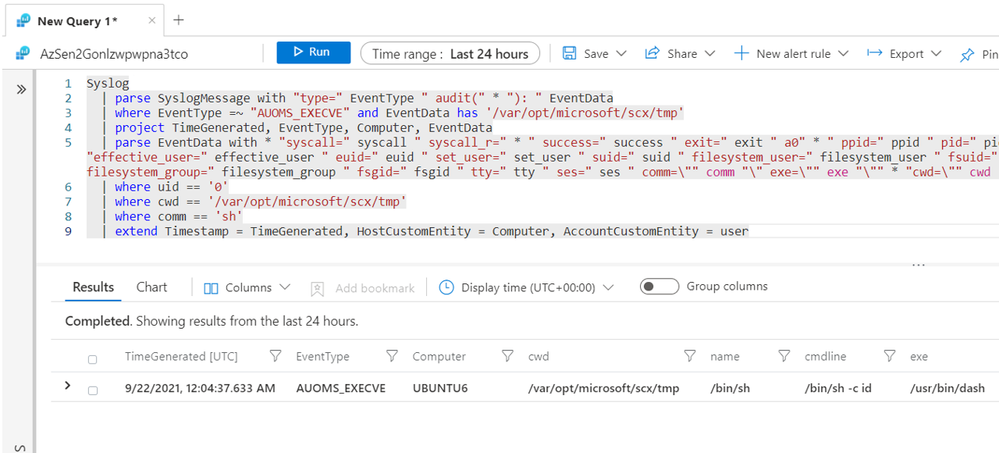Click the Display time clock icon
The height and width of the screenshot is (453, 999).
pyautogui.click(x=447, y=287)
